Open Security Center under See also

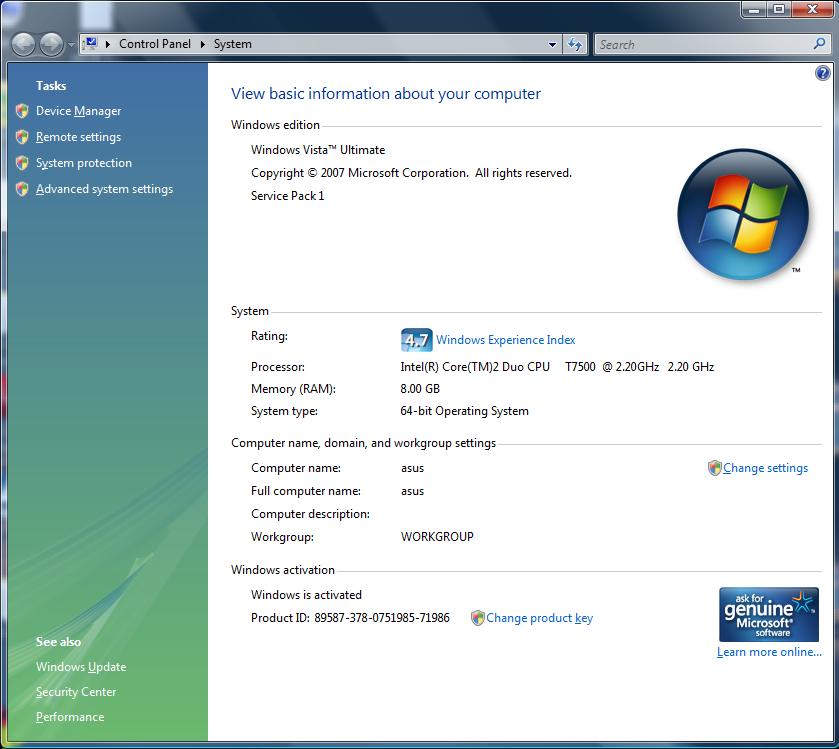pos(75,692)
